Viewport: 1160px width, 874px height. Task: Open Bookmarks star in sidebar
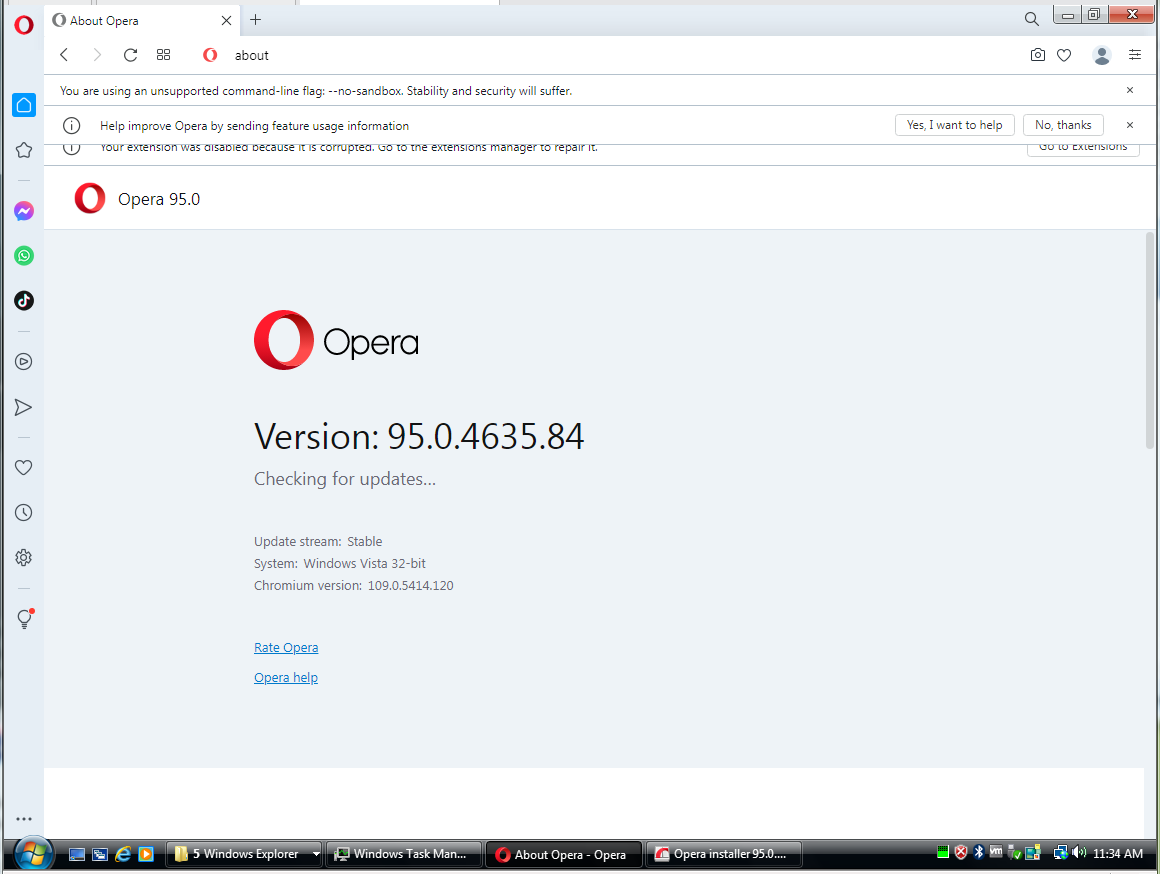pyautogui.click(x=24, y=150)
